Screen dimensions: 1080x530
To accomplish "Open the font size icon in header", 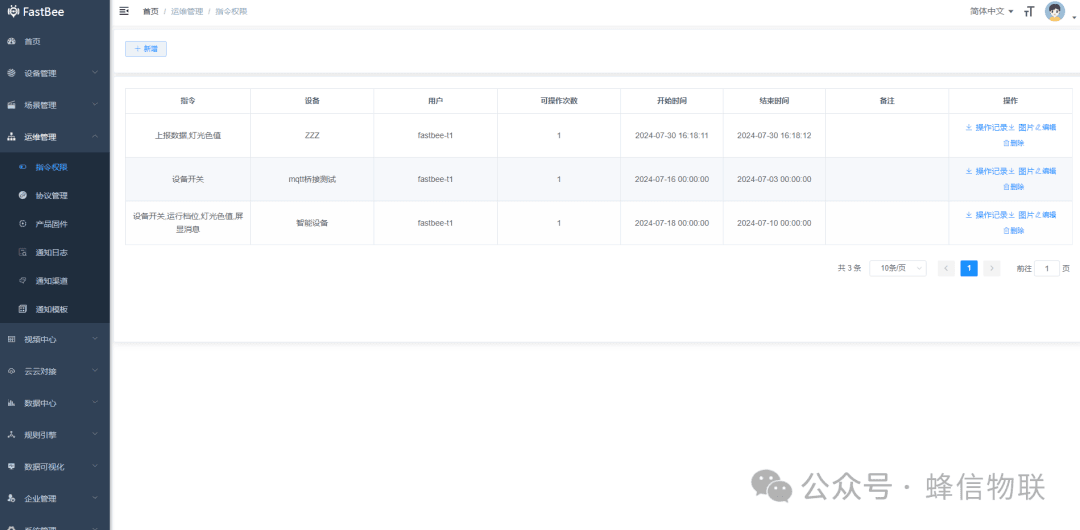I will pos(1029,12).
